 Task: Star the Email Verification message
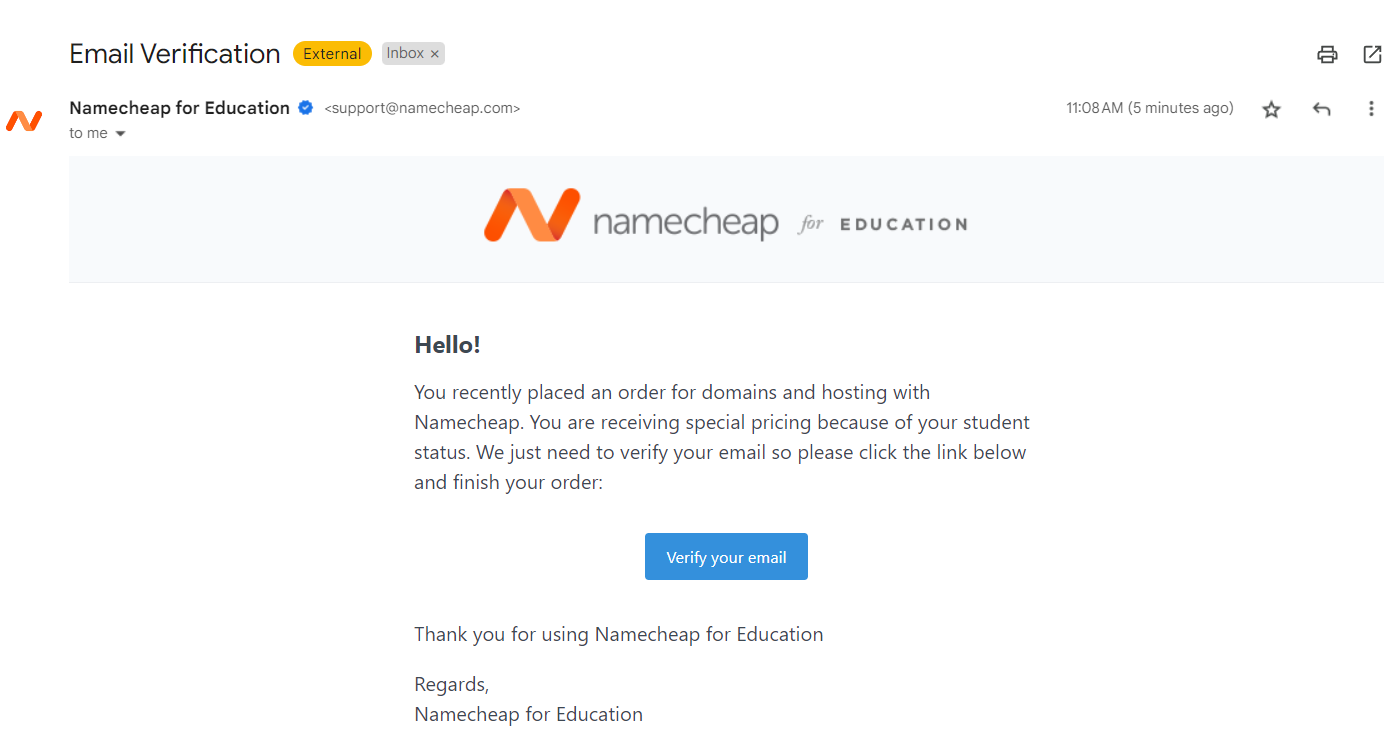(x=1271, y=109)
